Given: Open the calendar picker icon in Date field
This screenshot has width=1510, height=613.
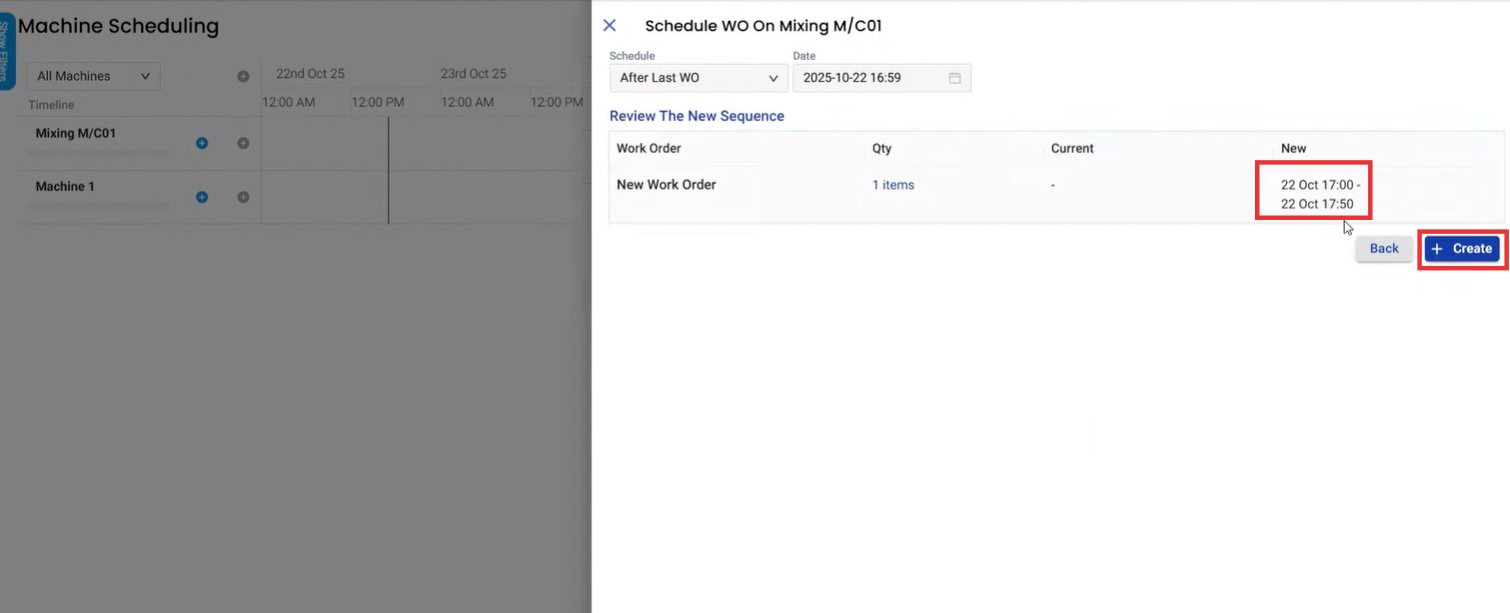Looking at the screenshot, I should coord(954,78).
